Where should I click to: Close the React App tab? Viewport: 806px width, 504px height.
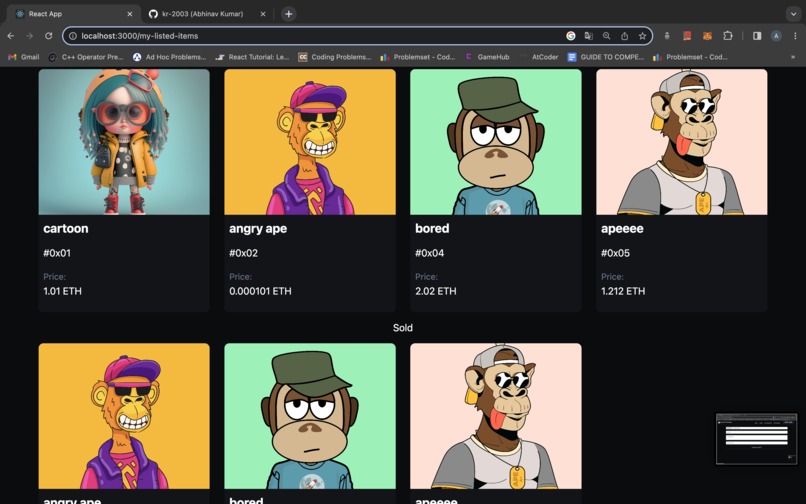tap(130, 14)
